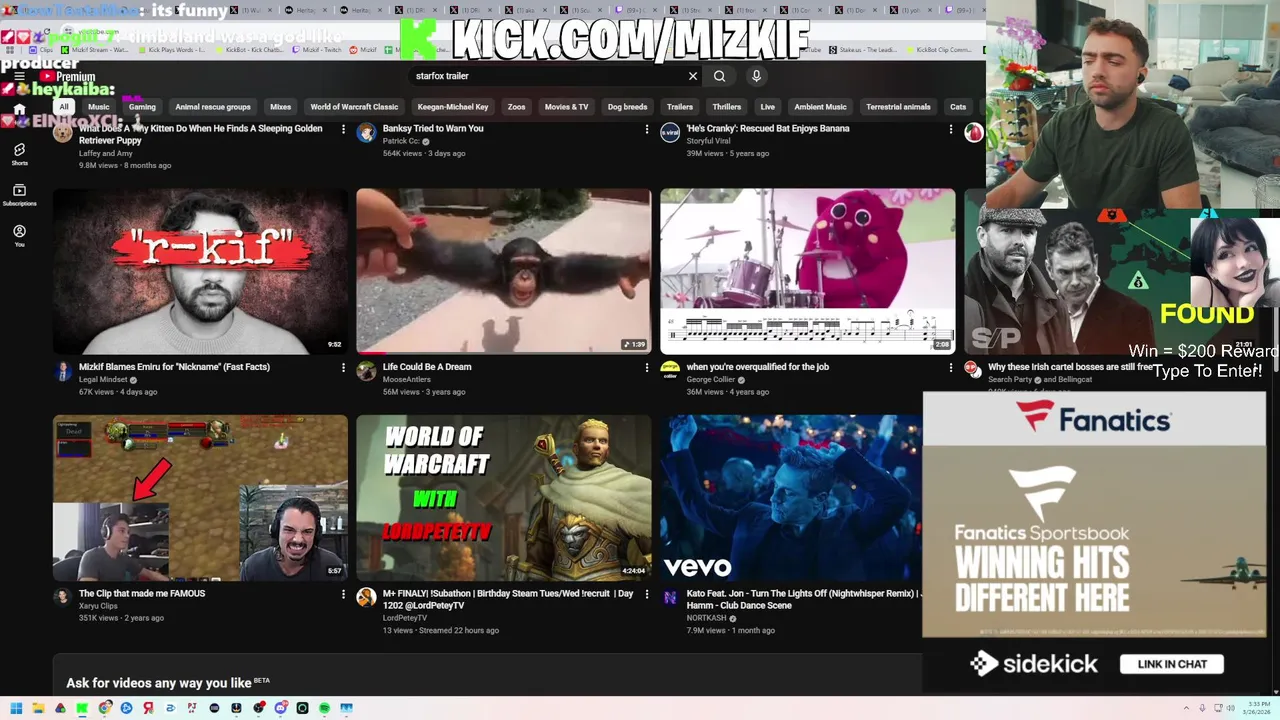Open MooseAntlers channel avatar
Image resolution: width=1280 pixels, height=720 pixels.
coord(366,371)
